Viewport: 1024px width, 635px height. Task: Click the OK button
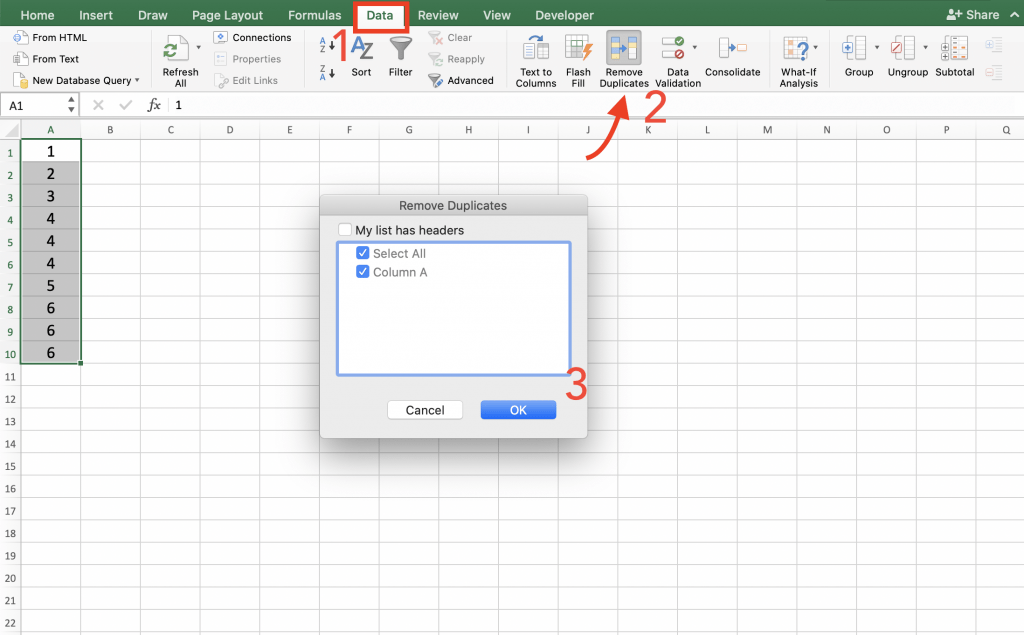(x=518, y=409)
